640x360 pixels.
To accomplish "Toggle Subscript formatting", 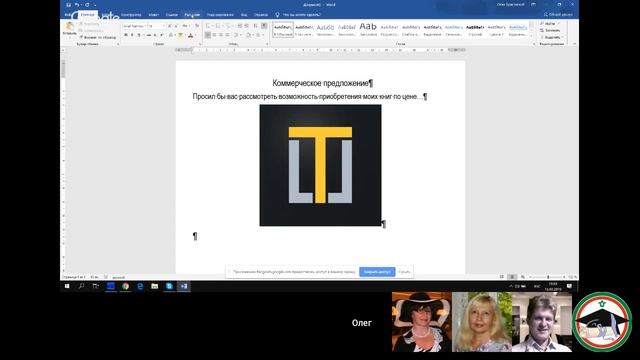I will click(x=155, y=36).
